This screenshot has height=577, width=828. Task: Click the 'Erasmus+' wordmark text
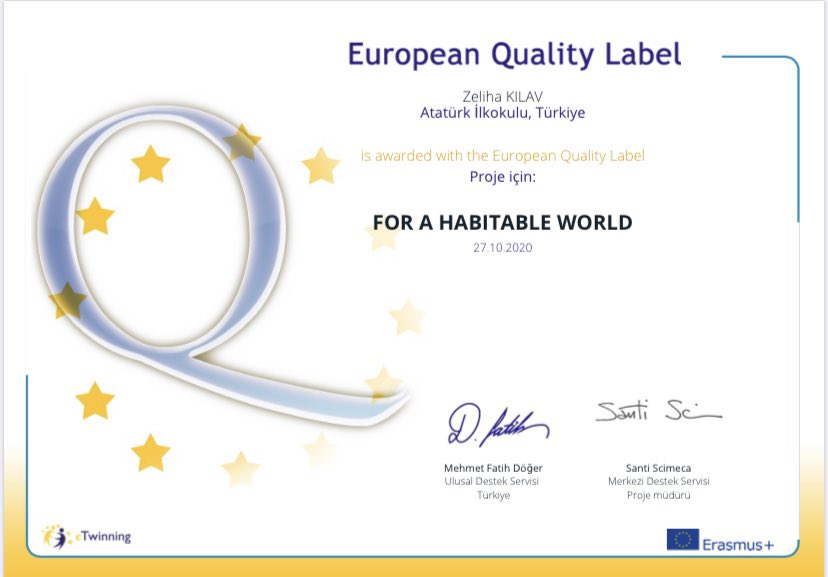click(738, 545)
